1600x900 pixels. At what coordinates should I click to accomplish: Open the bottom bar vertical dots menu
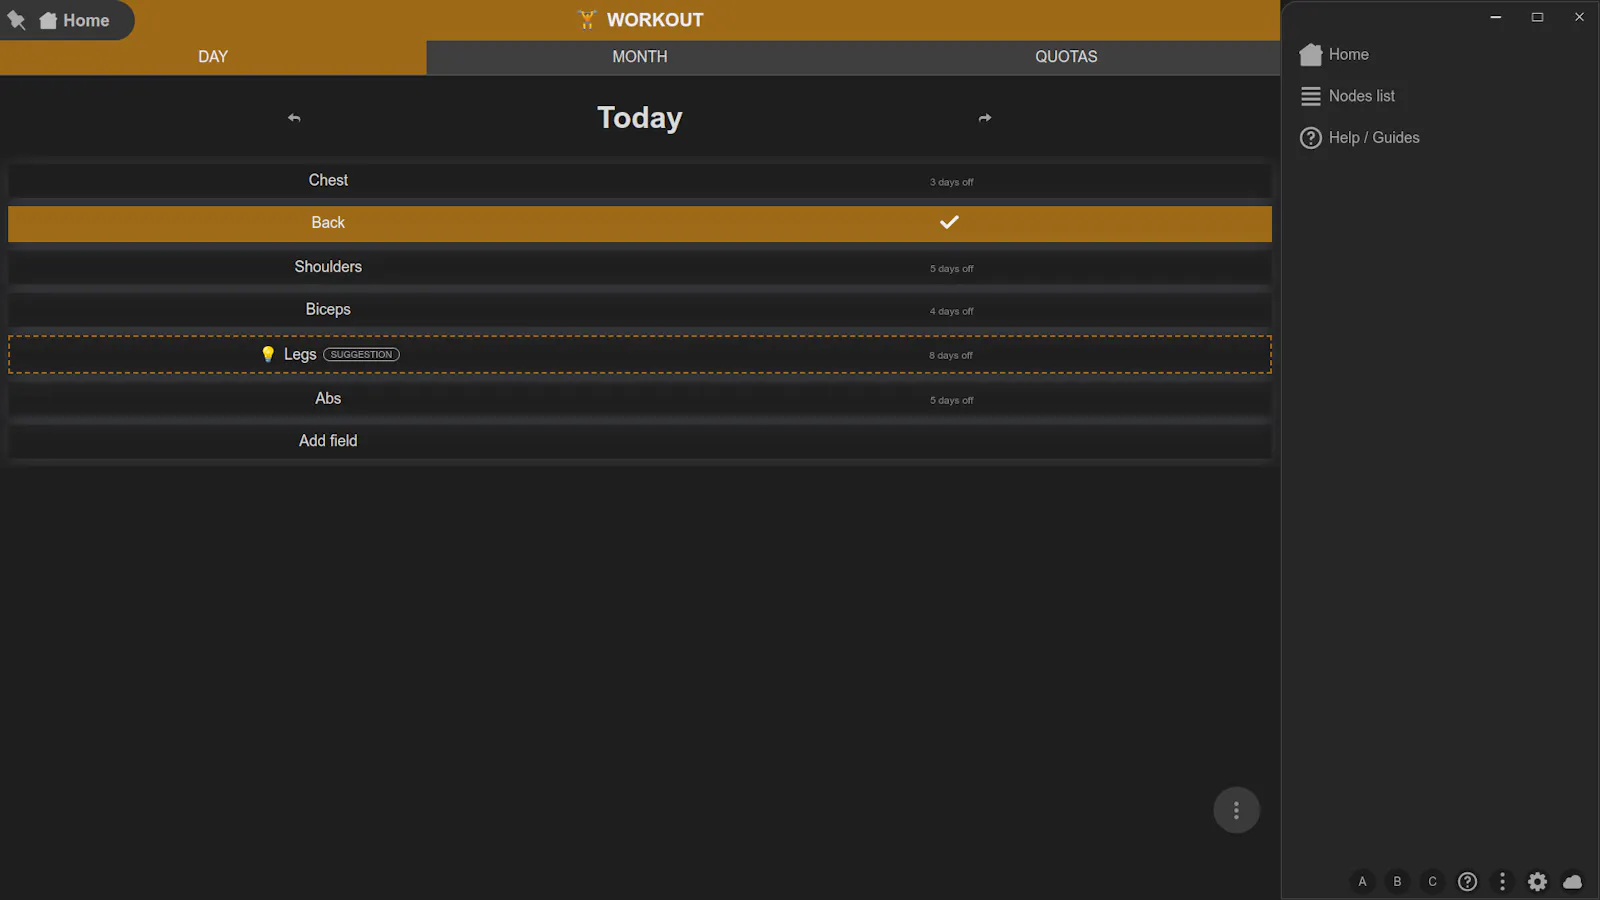click(1502, 882)
